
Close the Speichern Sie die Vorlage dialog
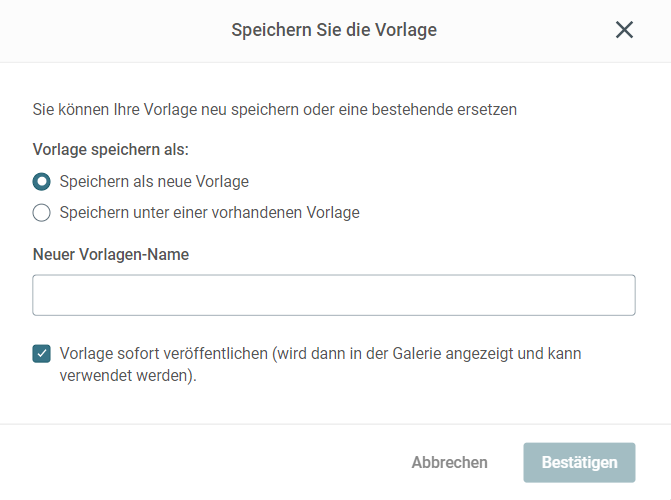click(624, 30)
